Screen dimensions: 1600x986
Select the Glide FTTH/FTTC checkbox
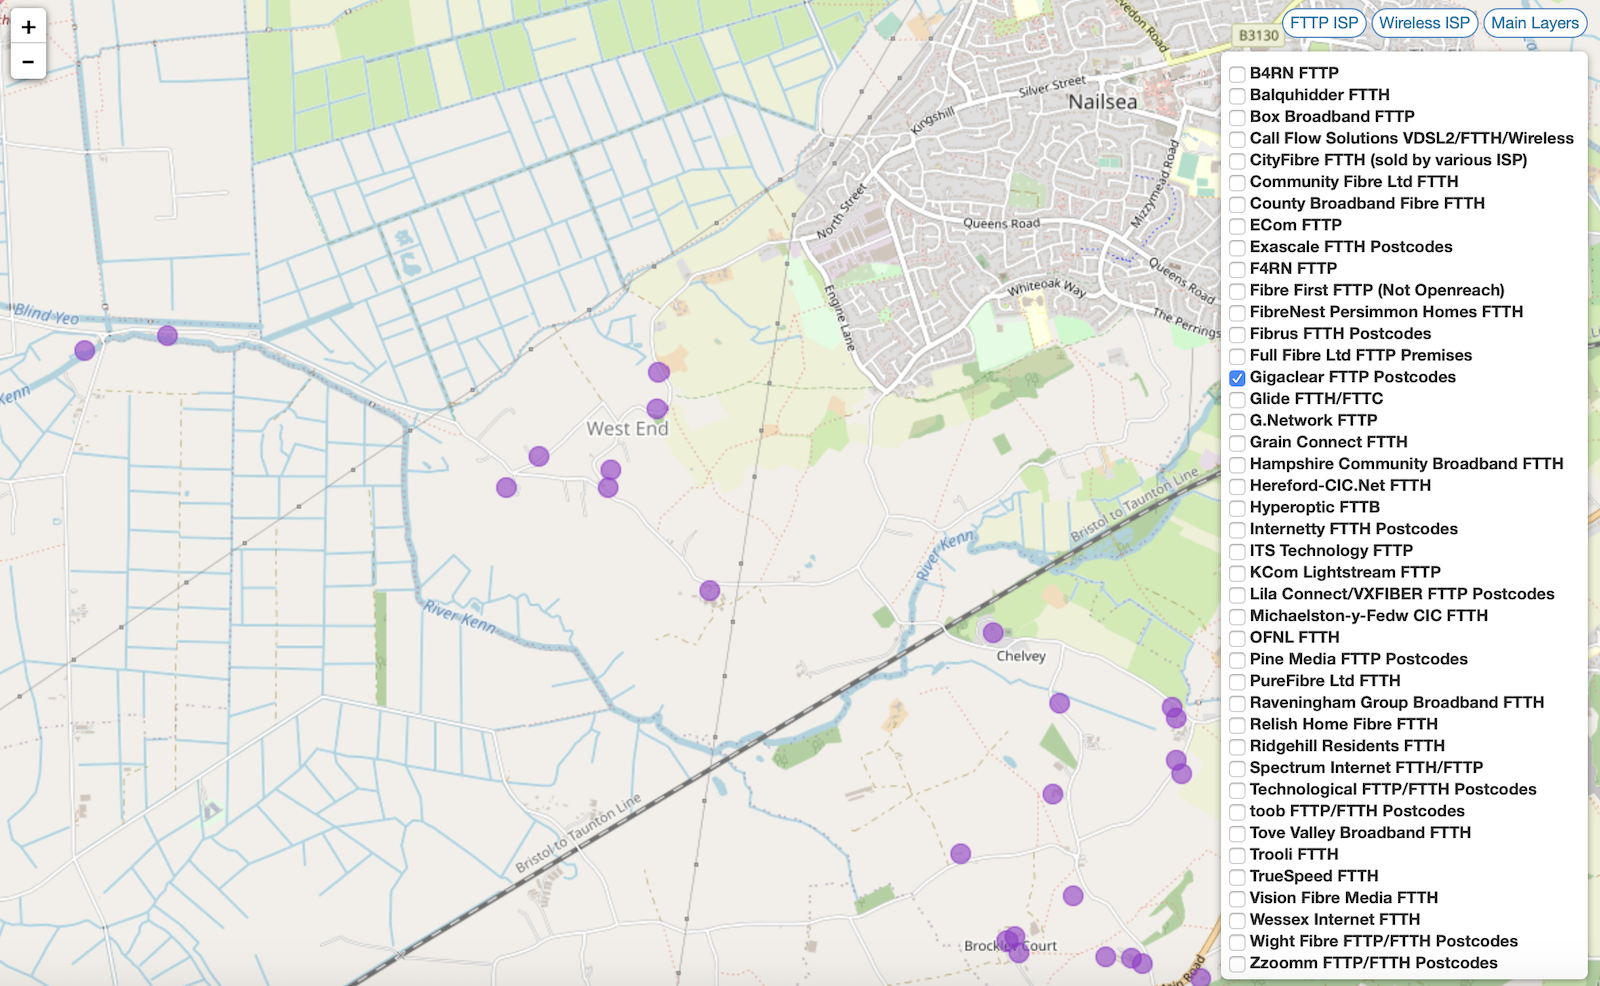pos(1237,400)
